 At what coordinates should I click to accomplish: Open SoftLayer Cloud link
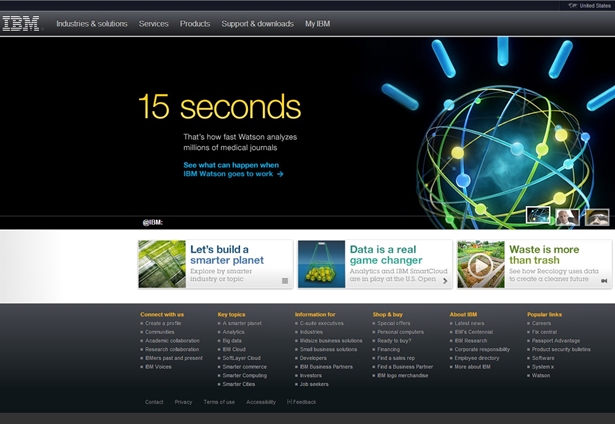[x=241, y=358]
